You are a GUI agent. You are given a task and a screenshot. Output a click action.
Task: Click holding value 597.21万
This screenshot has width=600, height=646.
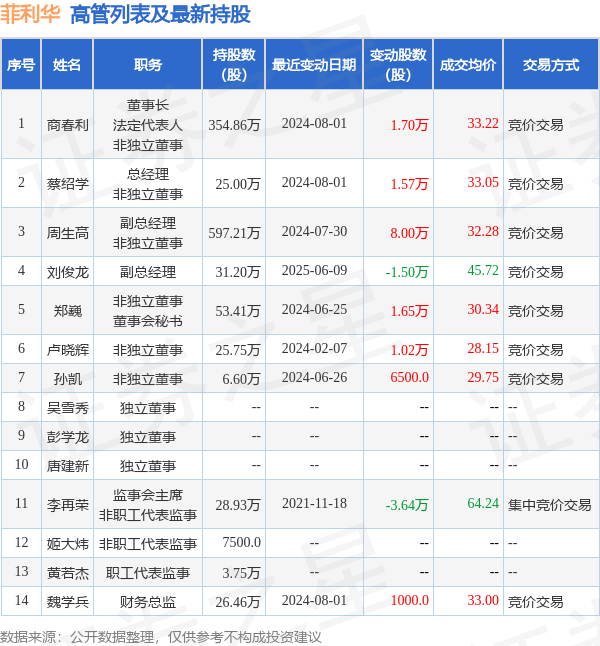[x=234, y=233]
